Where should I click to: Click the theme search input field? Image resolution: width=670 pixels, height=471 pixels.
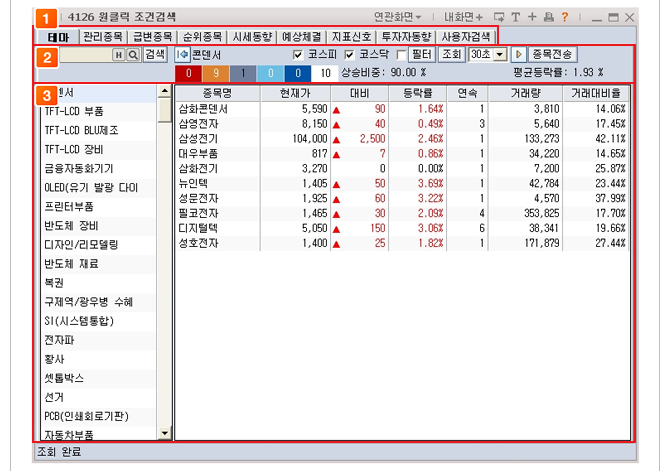[85, 55]
